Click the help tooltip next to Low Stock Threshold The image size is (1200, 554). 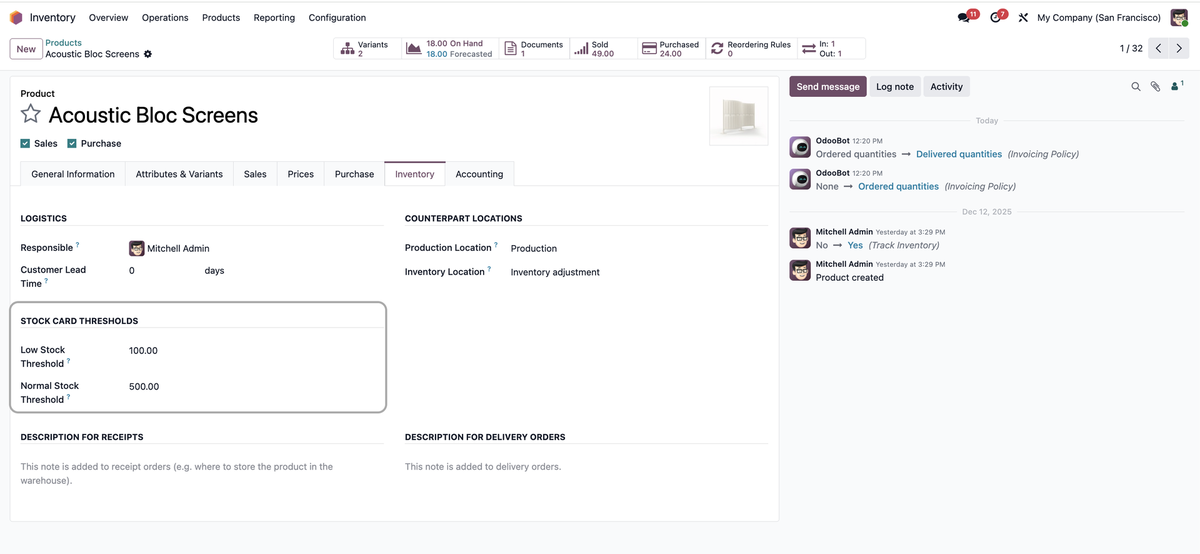coord(69,362)
